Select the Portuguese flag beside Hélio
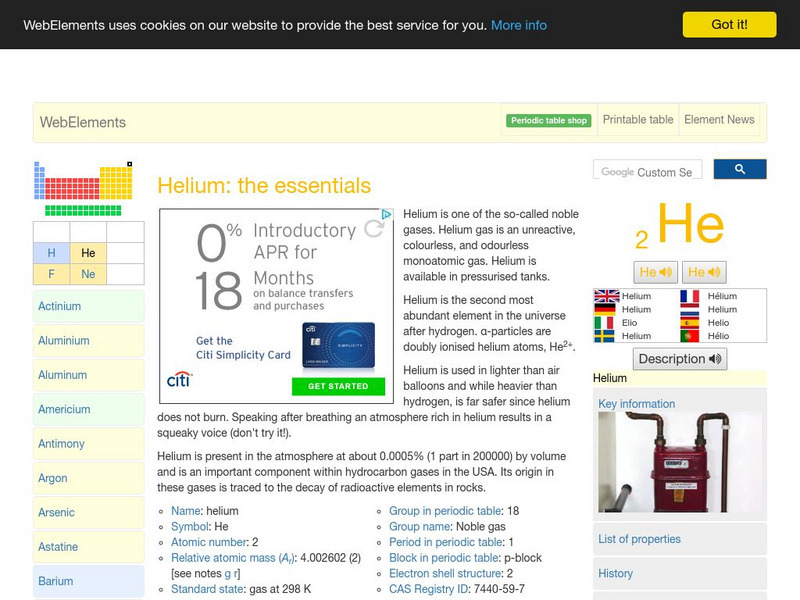This screenshot has height=600, width=800. (x=690, y=337)
